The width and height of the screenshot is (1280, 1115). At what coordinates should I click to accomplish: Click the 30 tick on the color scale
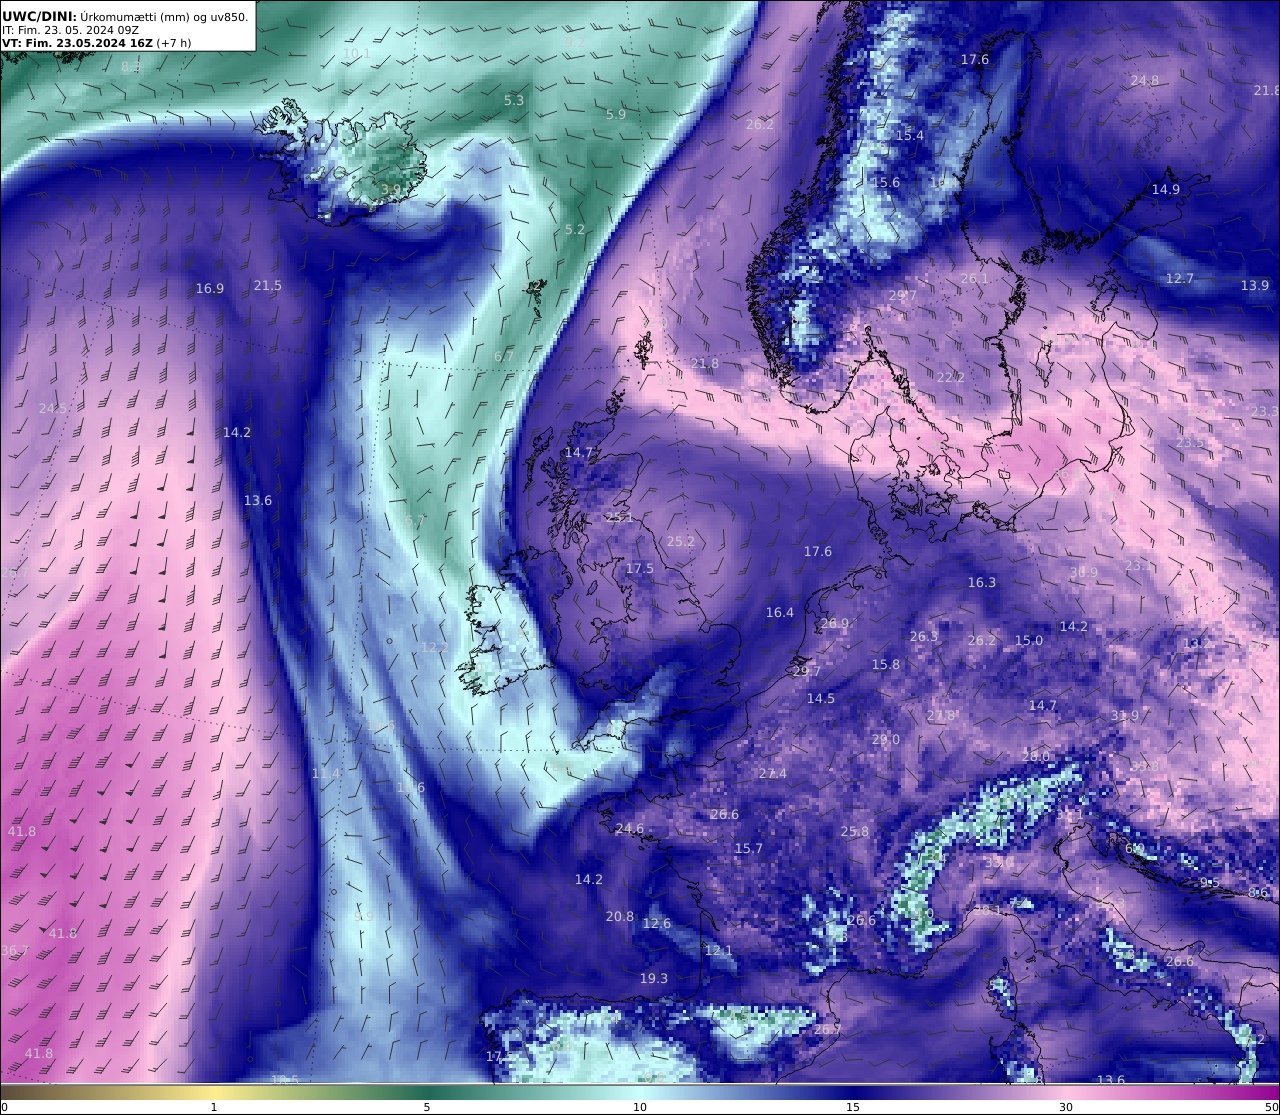(1066, 1106)
